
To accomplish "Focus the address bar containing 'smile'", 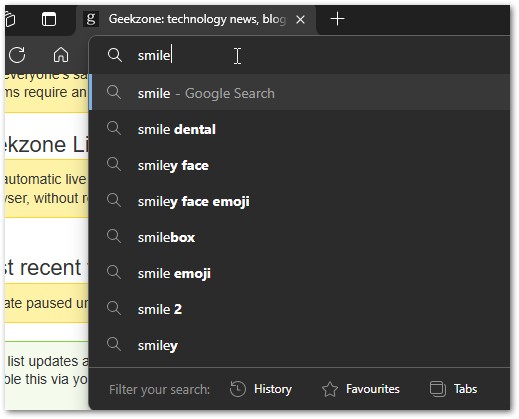I will pyautogui.click(x=300, y=55).
